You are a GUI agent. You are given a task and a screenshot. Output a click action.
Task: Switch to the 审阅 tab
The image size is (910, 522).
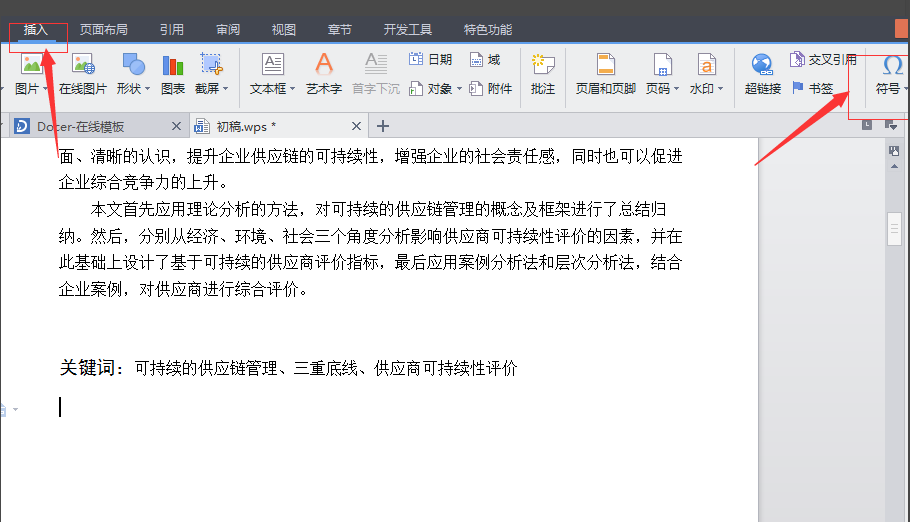point(228,30)
